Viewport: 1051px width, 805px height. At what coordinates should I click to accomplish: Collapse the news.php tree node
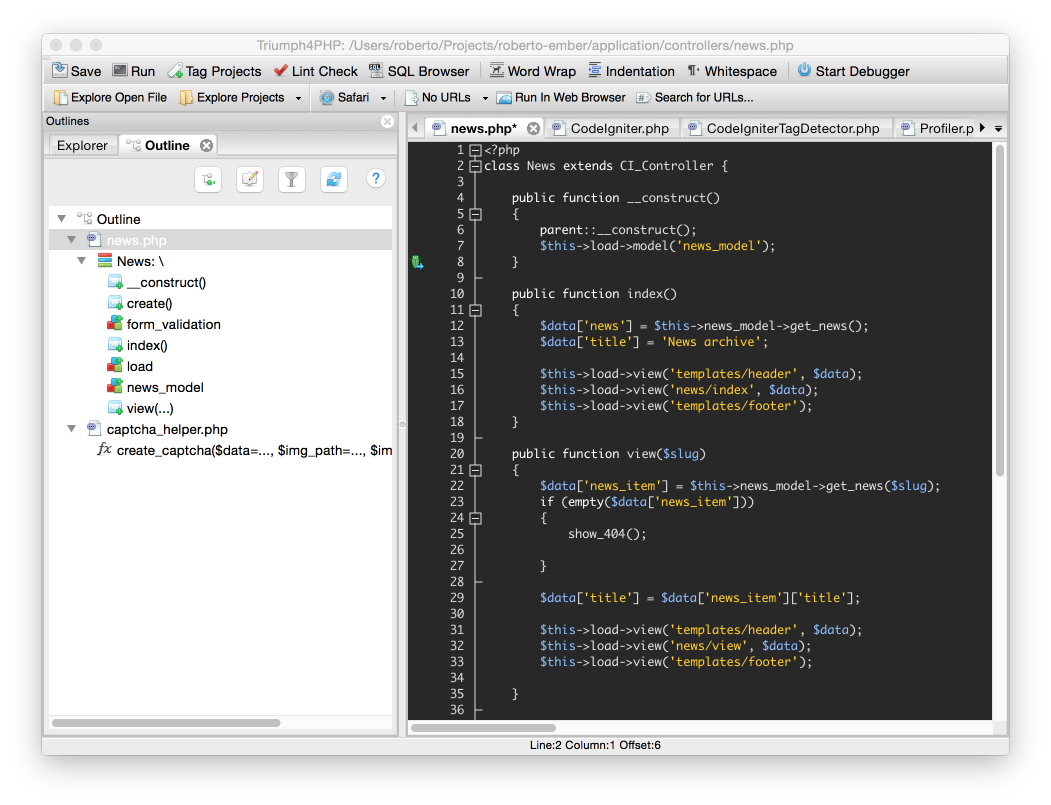[72, 239]
